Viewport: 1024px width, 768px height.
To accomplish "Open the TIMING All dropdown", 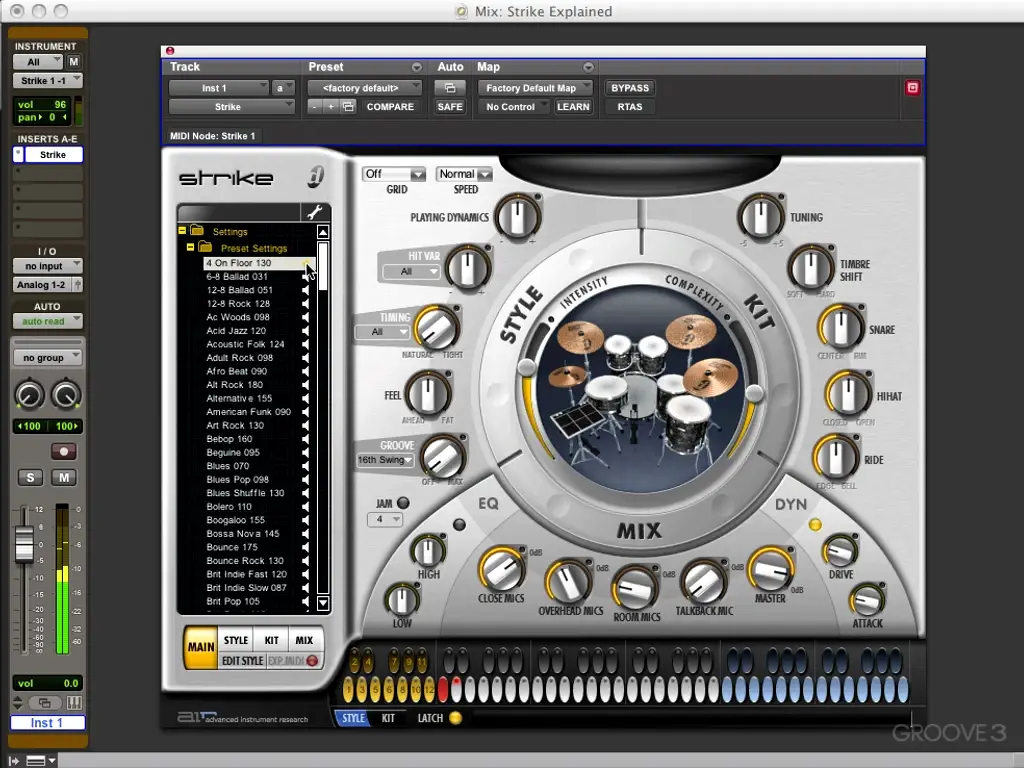I will [x=383, y=332].
